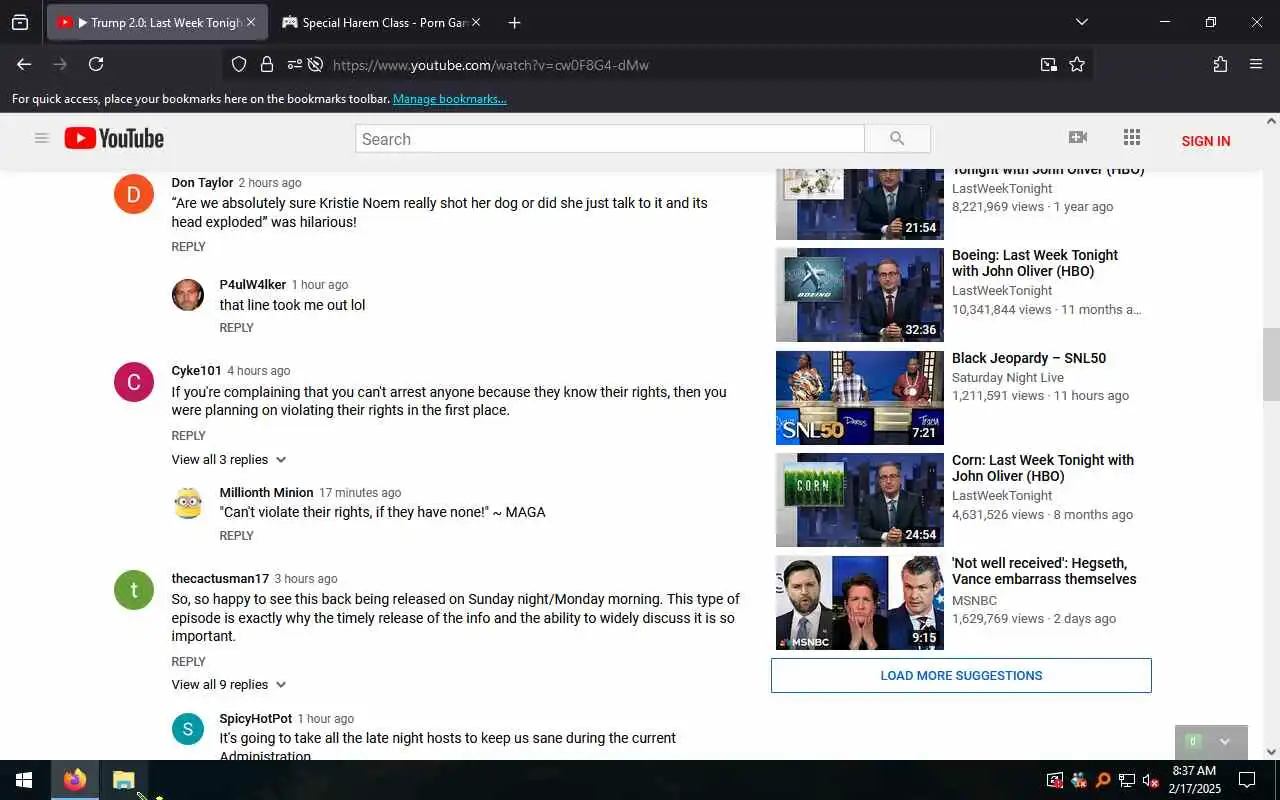Close the Special Harem Class tab
Viewport: 1280px width, 800px height.
(x=476, y=22)
